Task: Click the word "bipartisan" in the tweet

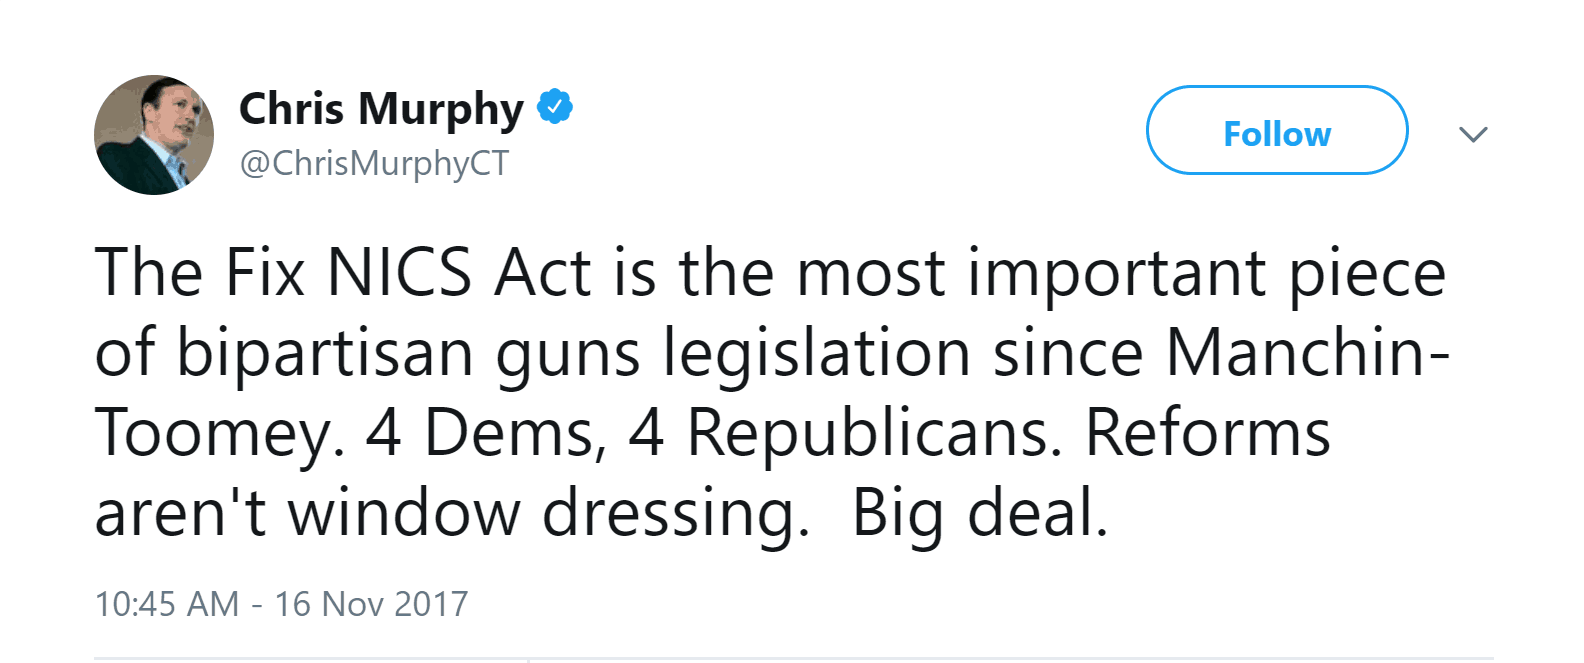Action: pos(325,353)
